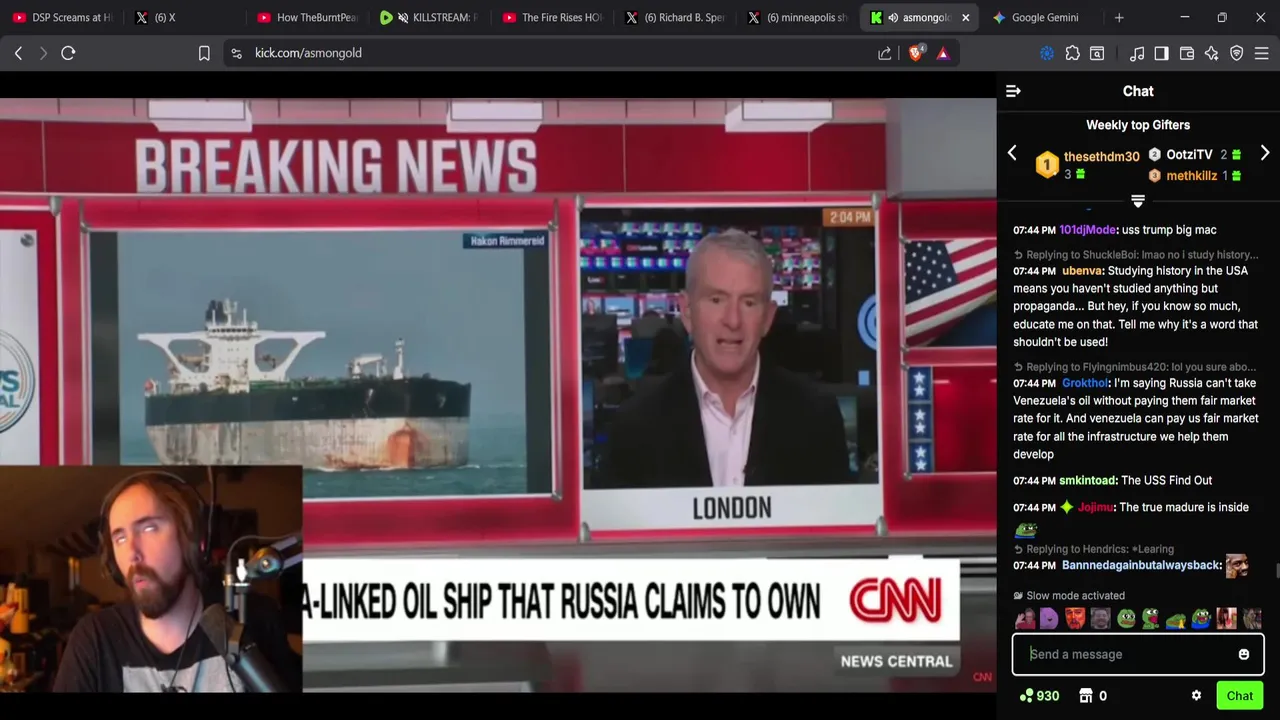Viewport: 1280px width, 720px height.
Task: Click username Bannnedagainbutalwaysback in chat
Action: coord(1141,566)
